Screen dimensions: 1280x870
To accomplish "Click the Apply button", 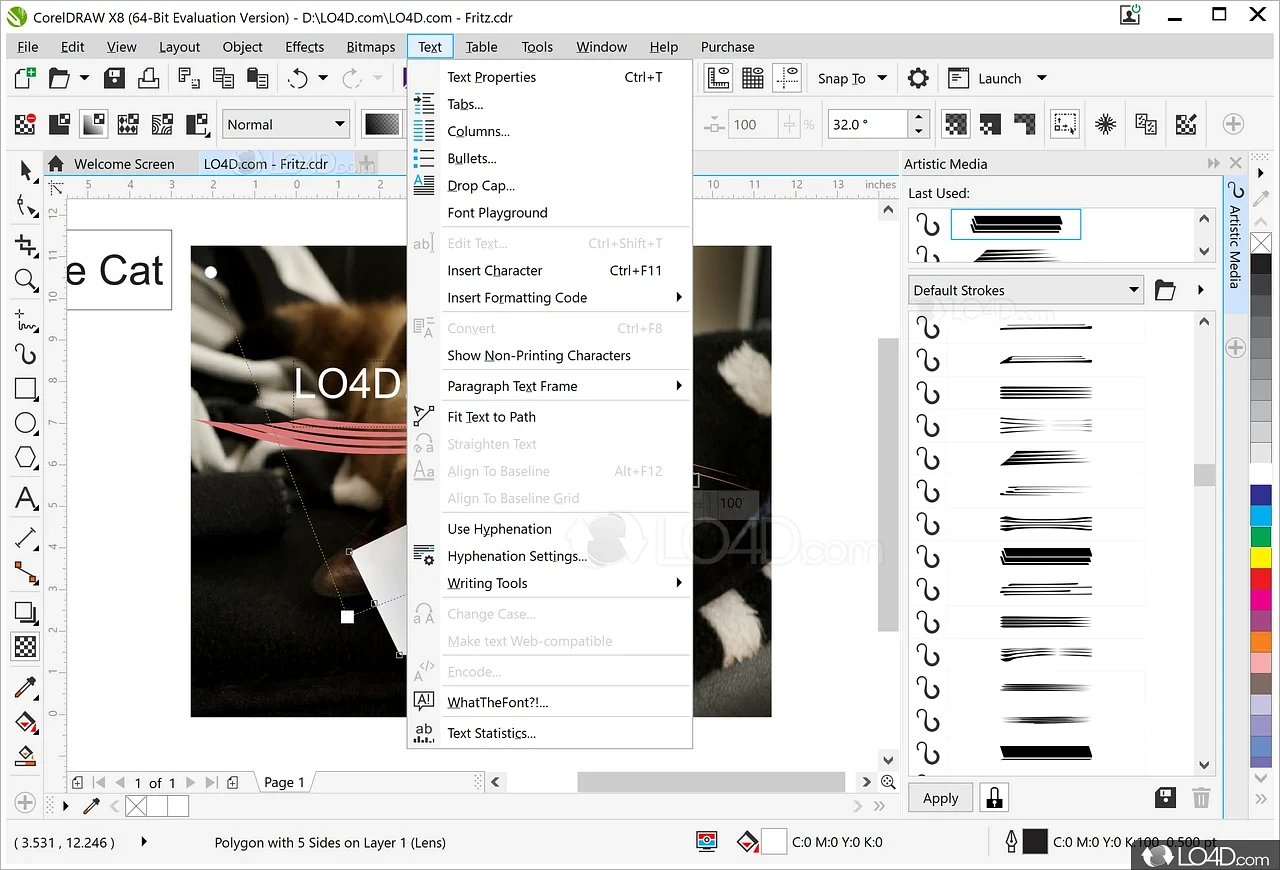I will point(940,798).
